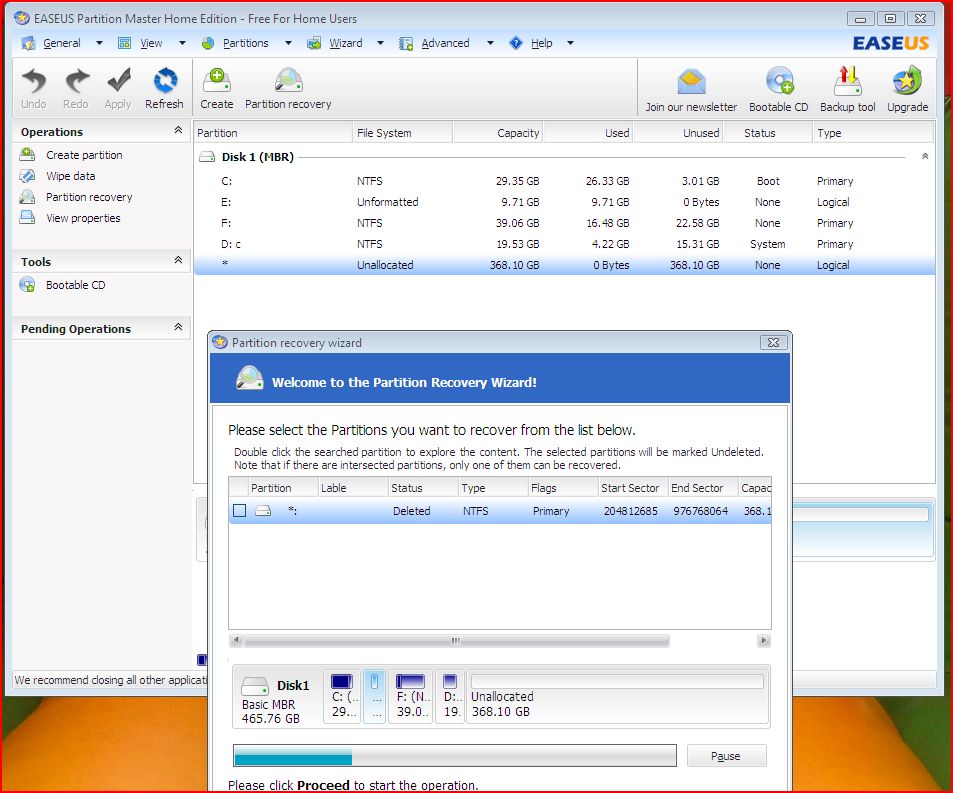Click the Lable column header in wizard
953x793 pixels.
(353, 488)
